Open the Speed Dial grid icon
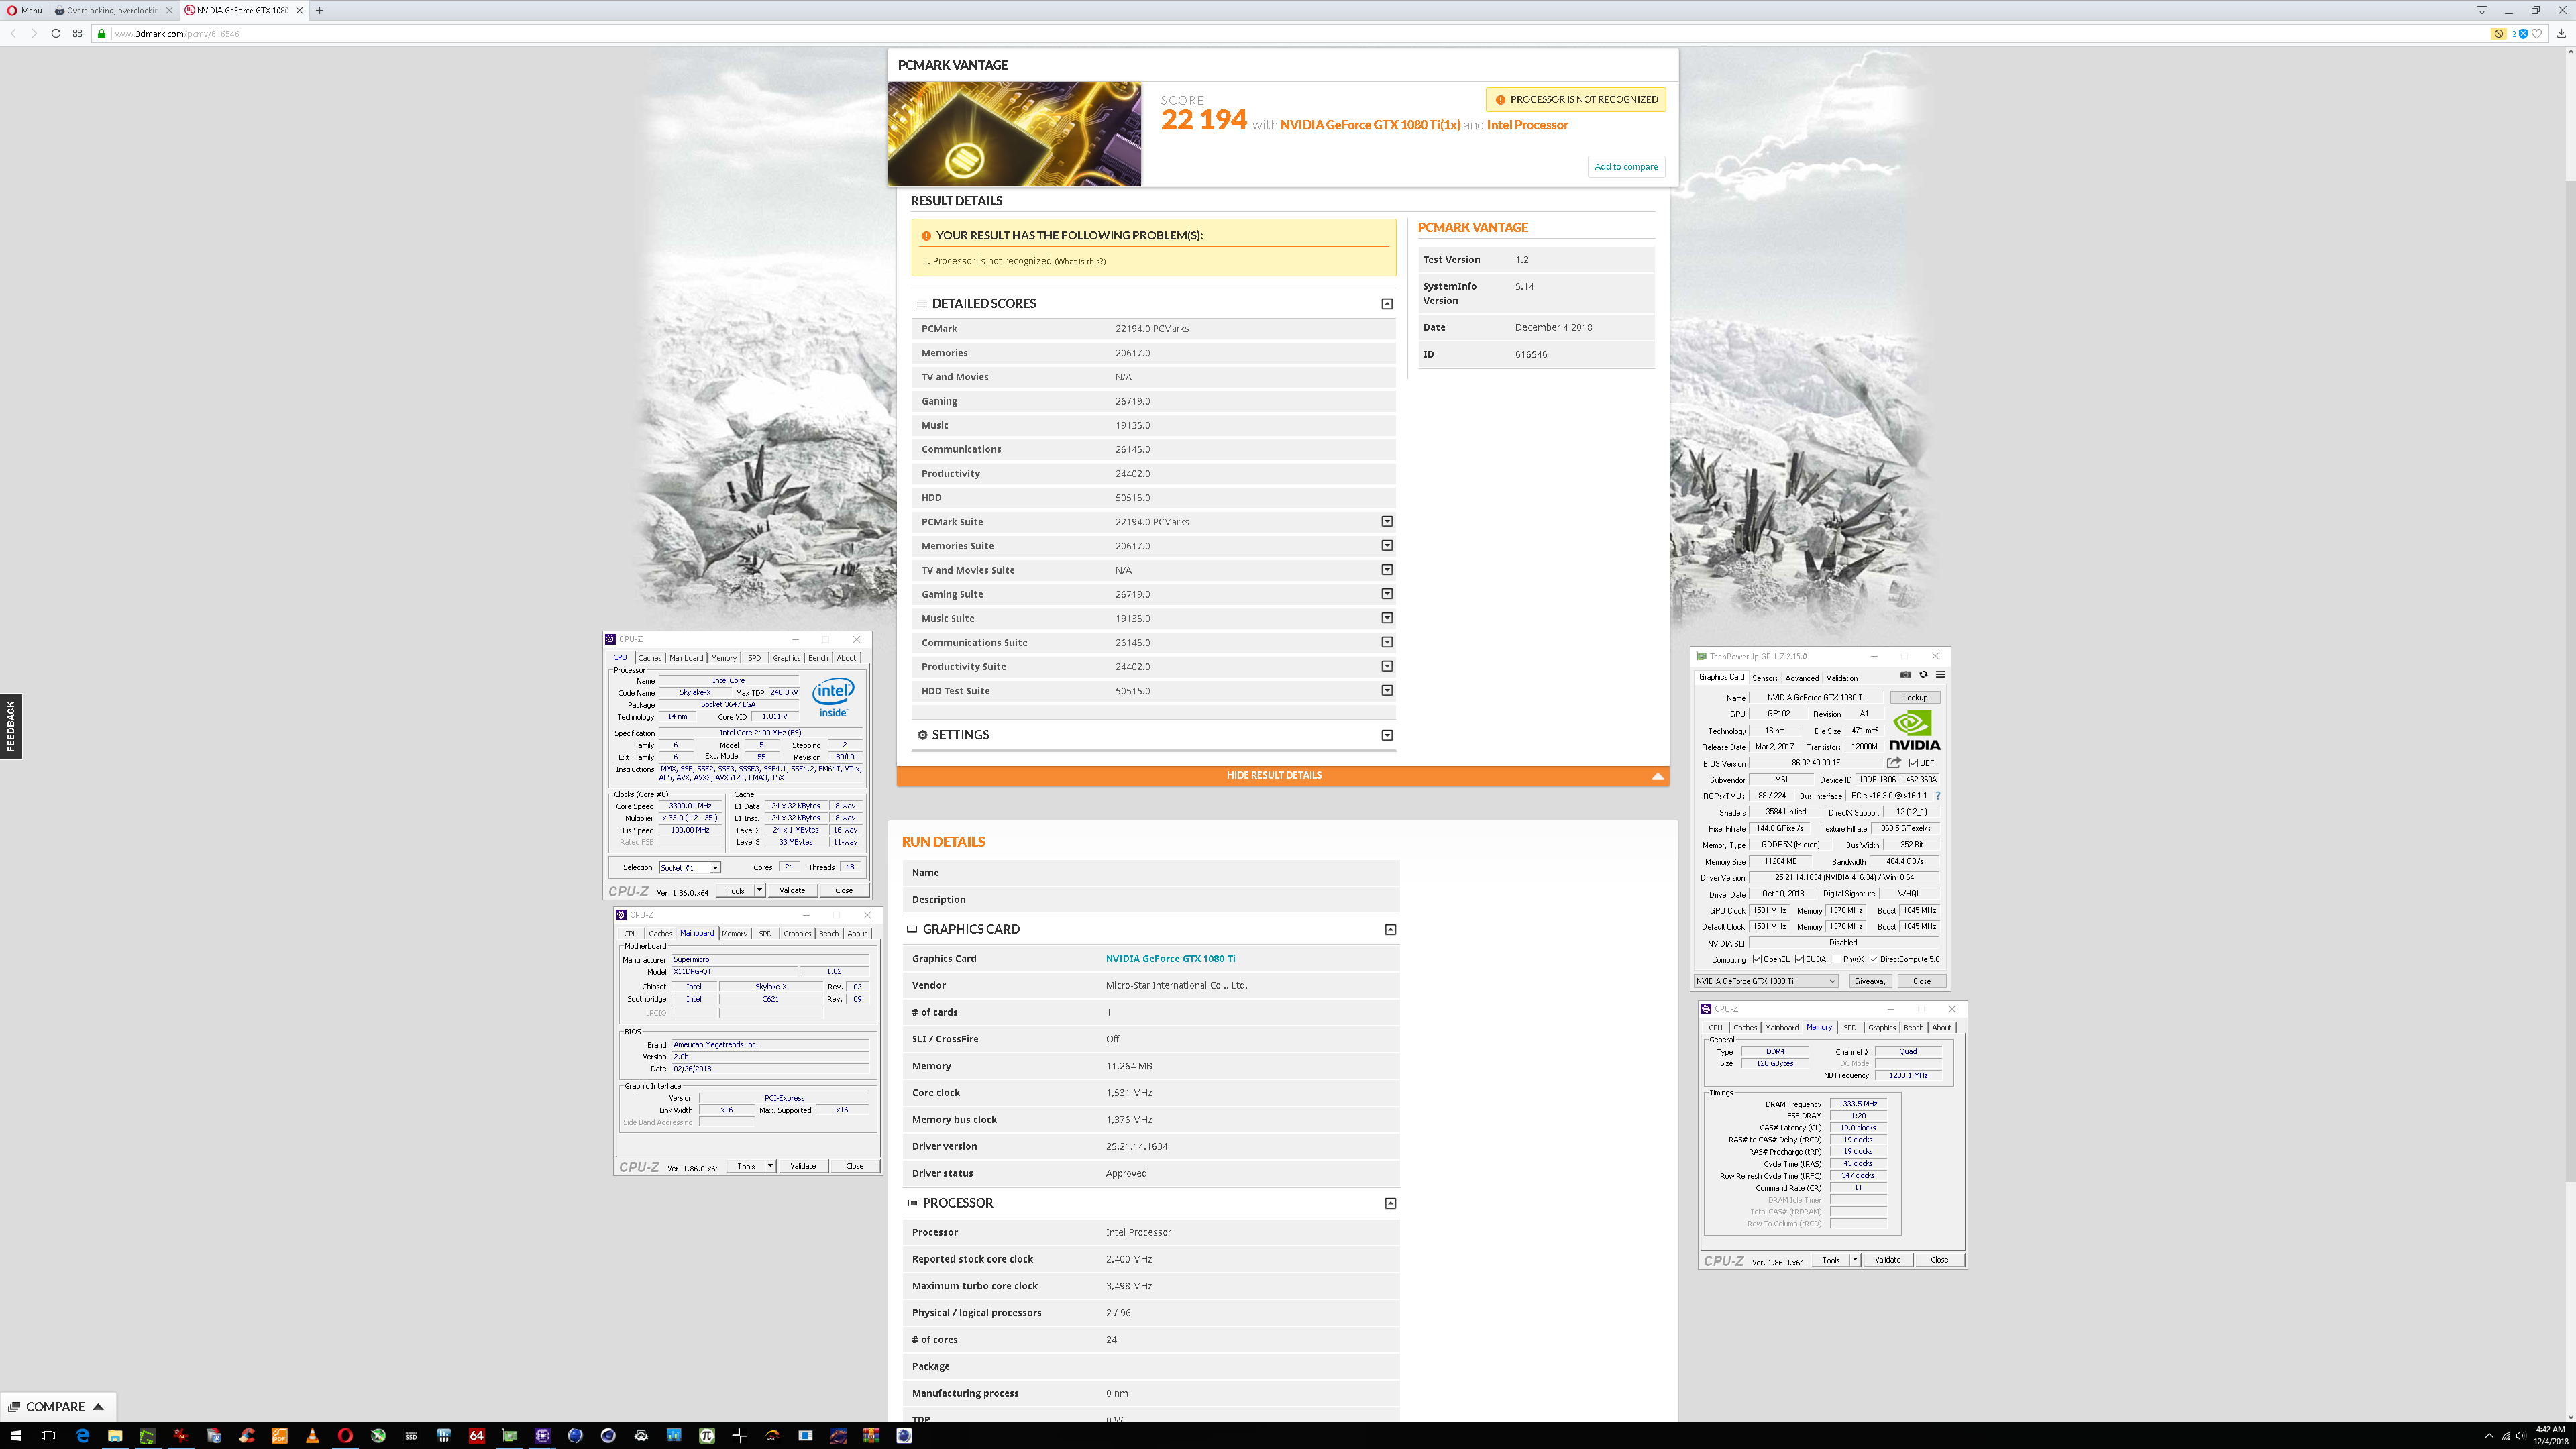This screenshot has width=2576, height=1449. coord(77,33)
